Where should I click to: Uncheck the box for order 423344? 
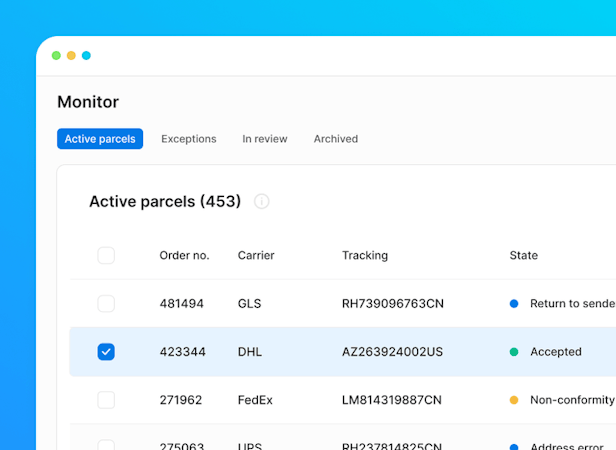click(x=106, y=352)
